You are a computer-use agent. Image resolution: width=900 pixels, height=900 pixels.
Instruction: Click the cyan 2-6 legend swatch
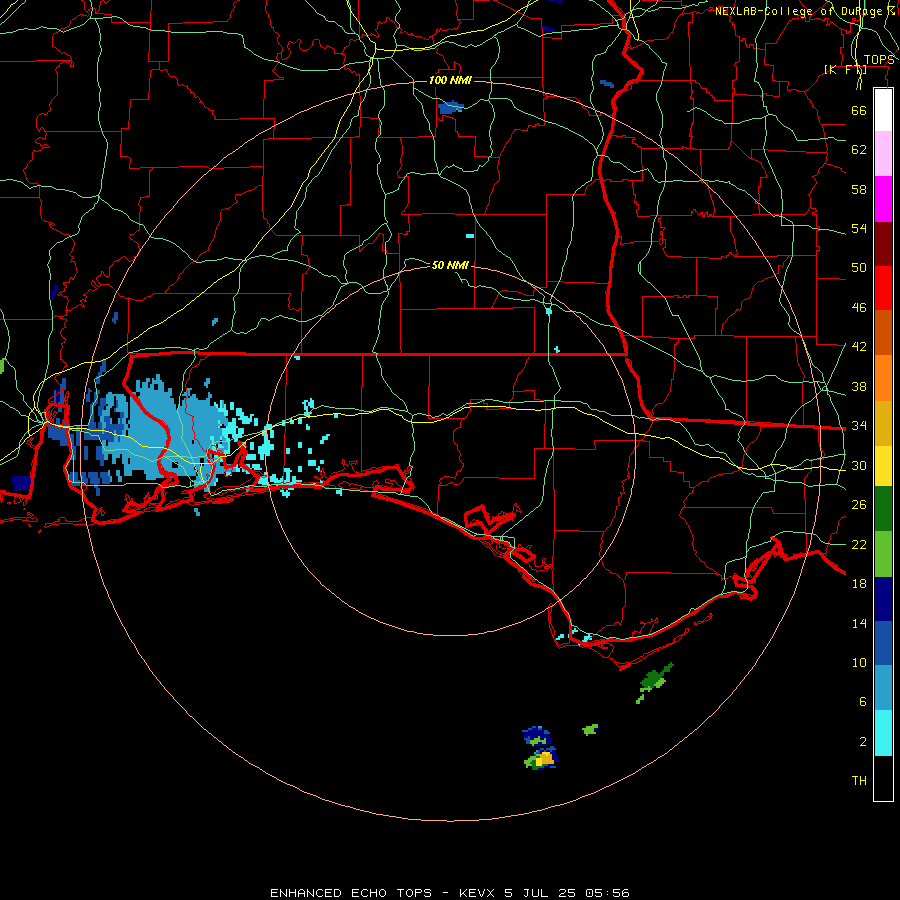[883, 733]
